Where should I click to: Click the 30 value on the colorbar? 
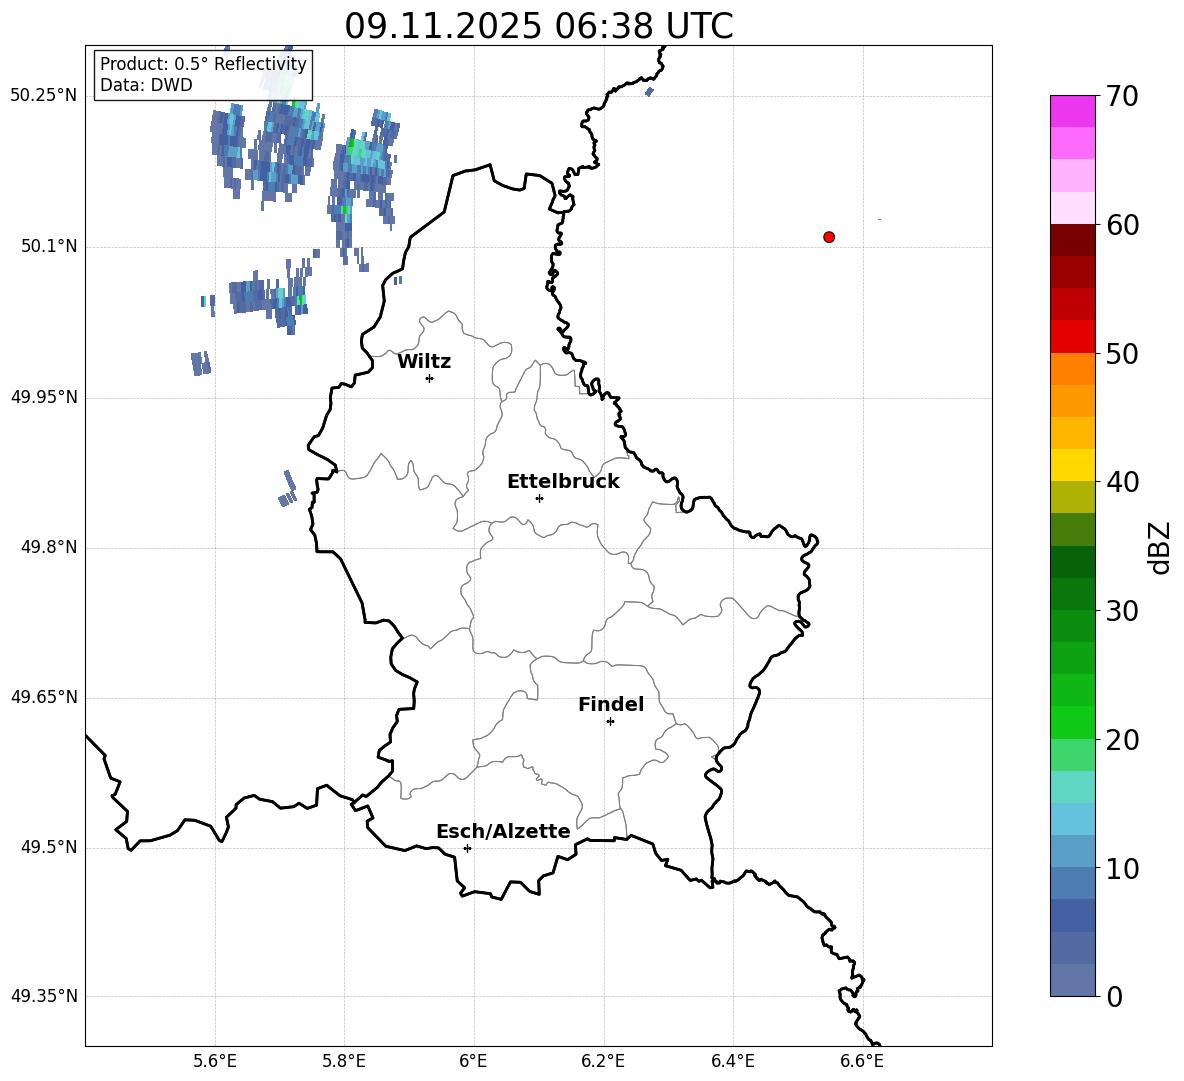pos(1122,611)
